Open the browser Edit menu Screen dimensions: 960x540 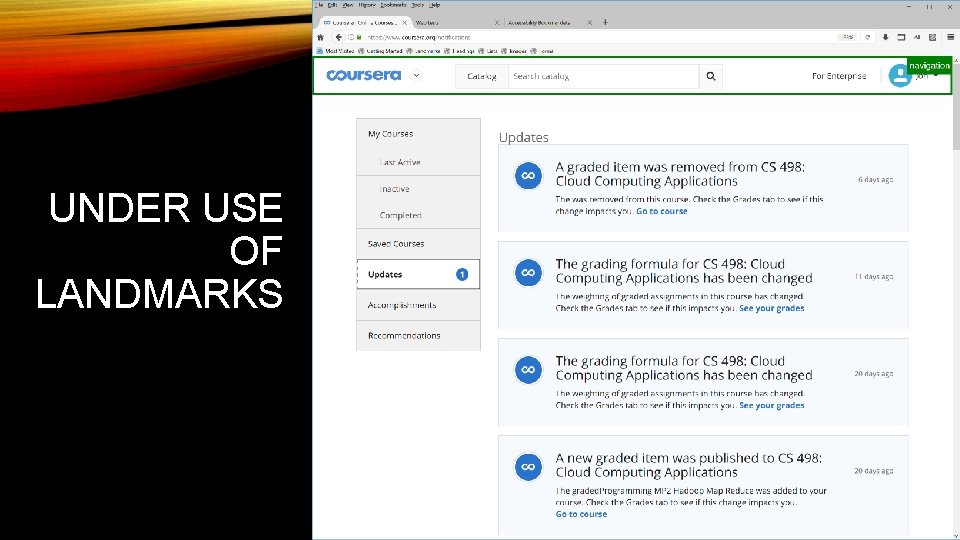pos(332,5)
